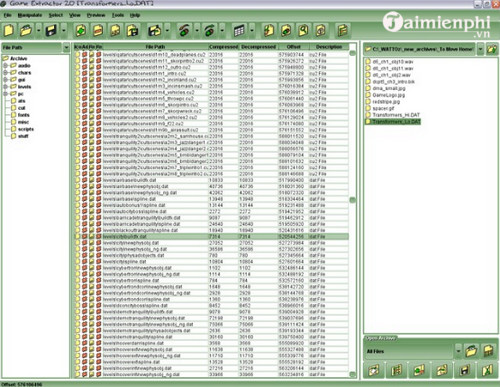Open the View menu
Screen dimensions: 500x387
pyautogui.click(x=75, y=15)
